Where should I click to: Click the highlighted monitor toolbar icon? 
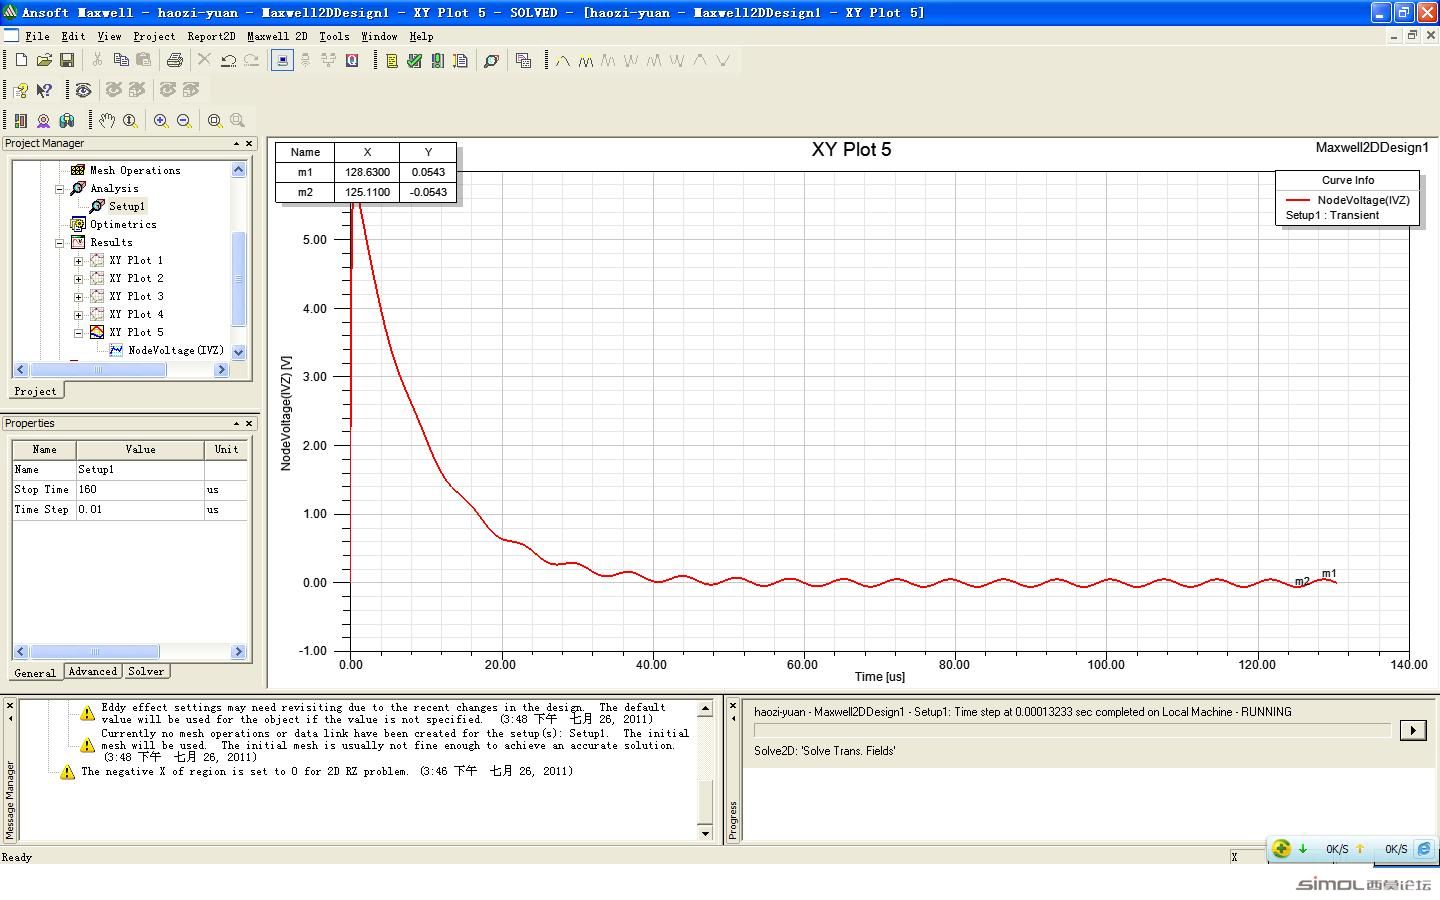[x=282, y=61]
